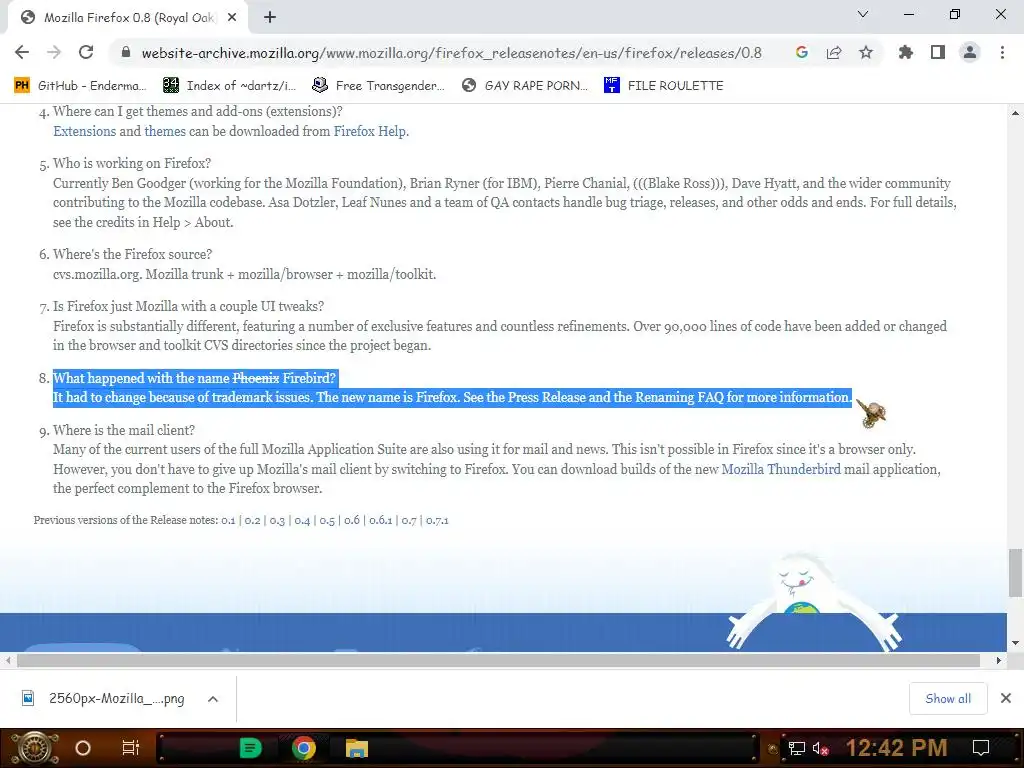Open the Firefox Help link
This screenshot has width=1024, height=768.
click(370, 131)
